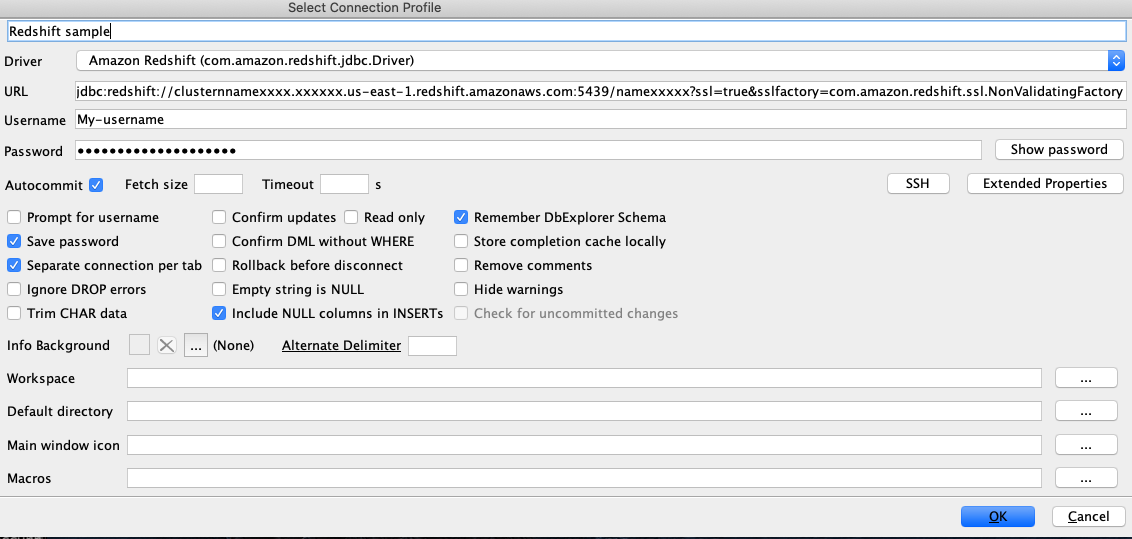The width and height of the screenshot is (1132, 539).
Task: Click the Alternate Delimiter link
Action: click(x=341, y=345)
